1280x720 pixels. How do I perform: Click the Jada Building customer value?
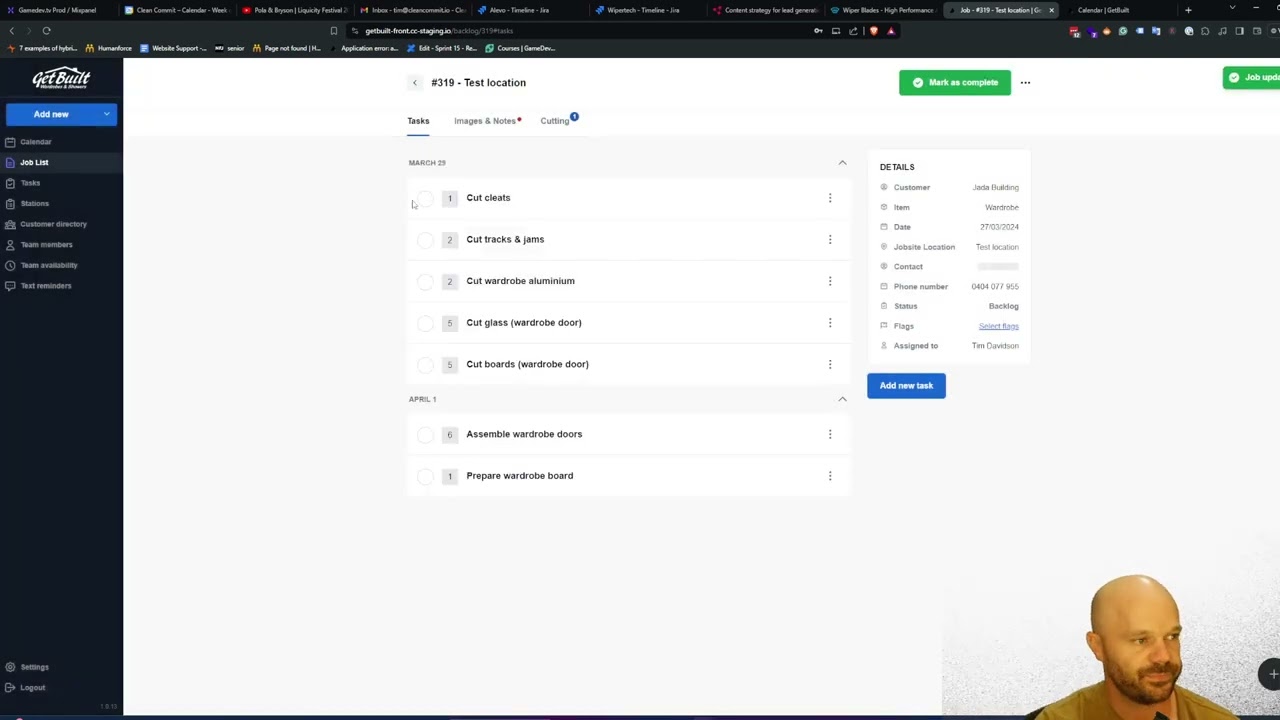pyautogui.click(x=995, y=188)
